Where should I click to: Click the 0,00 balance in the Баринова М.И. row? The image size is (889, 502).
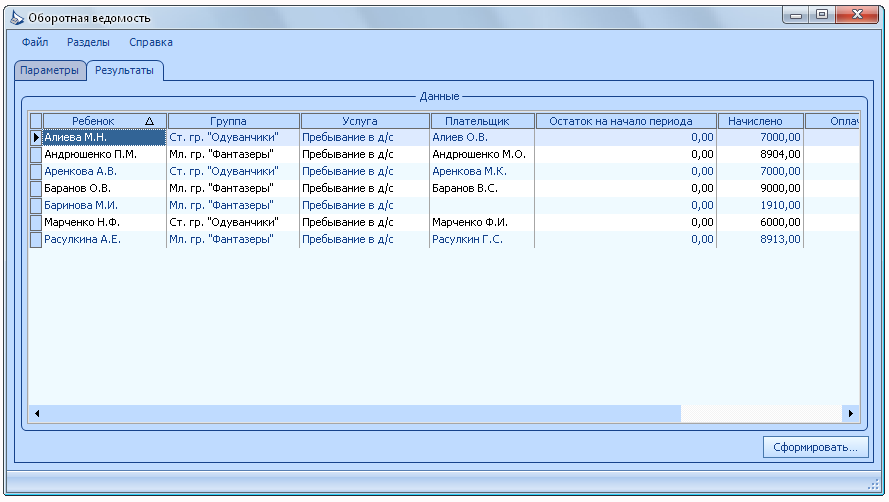(x=626, y=205)
